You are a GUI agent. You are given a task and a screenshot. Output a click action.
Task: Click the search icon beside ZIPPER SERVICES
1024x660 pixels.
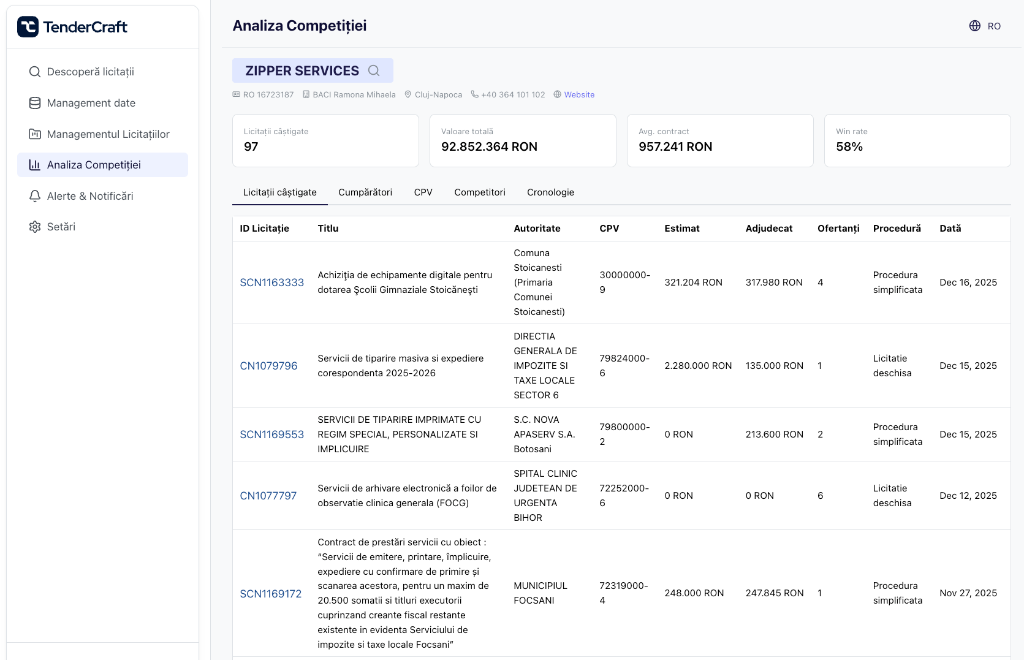point(374,71)
